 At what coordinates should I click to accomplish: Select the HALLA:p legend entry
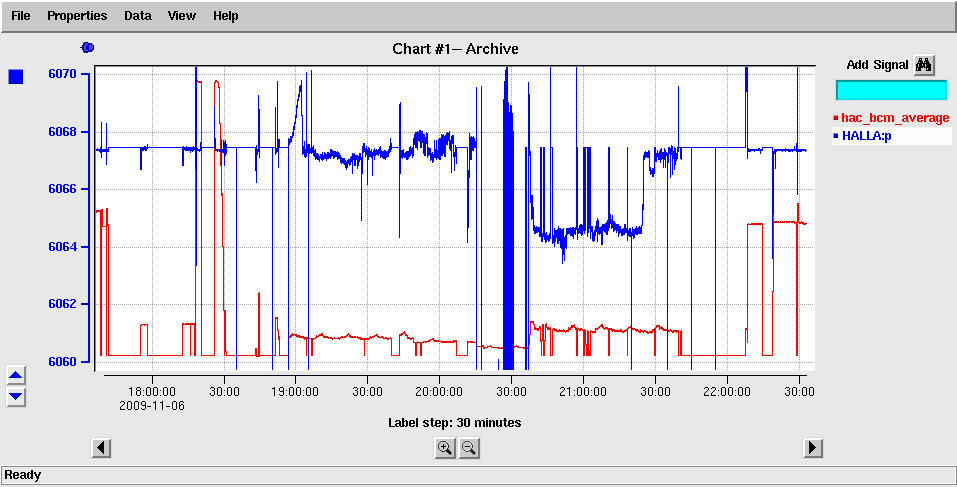891,135
